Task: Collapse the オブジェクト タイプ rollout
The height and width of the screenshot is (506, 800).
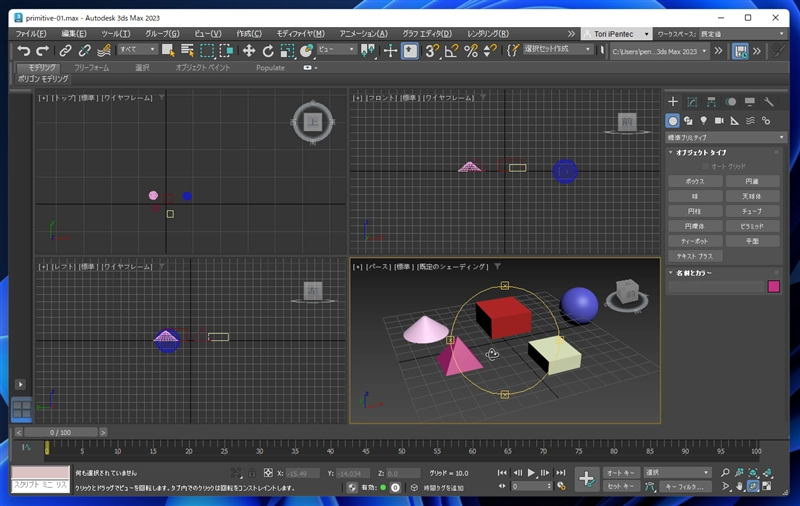Action: pyautogui.click(x=670, y=152)
